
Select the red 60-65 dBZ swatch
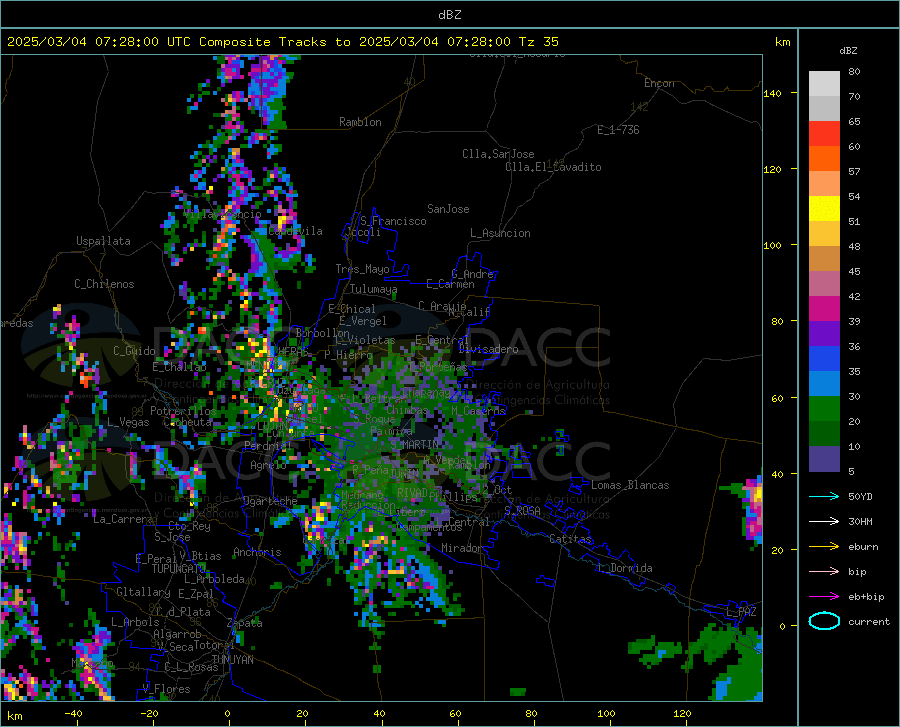824,134
